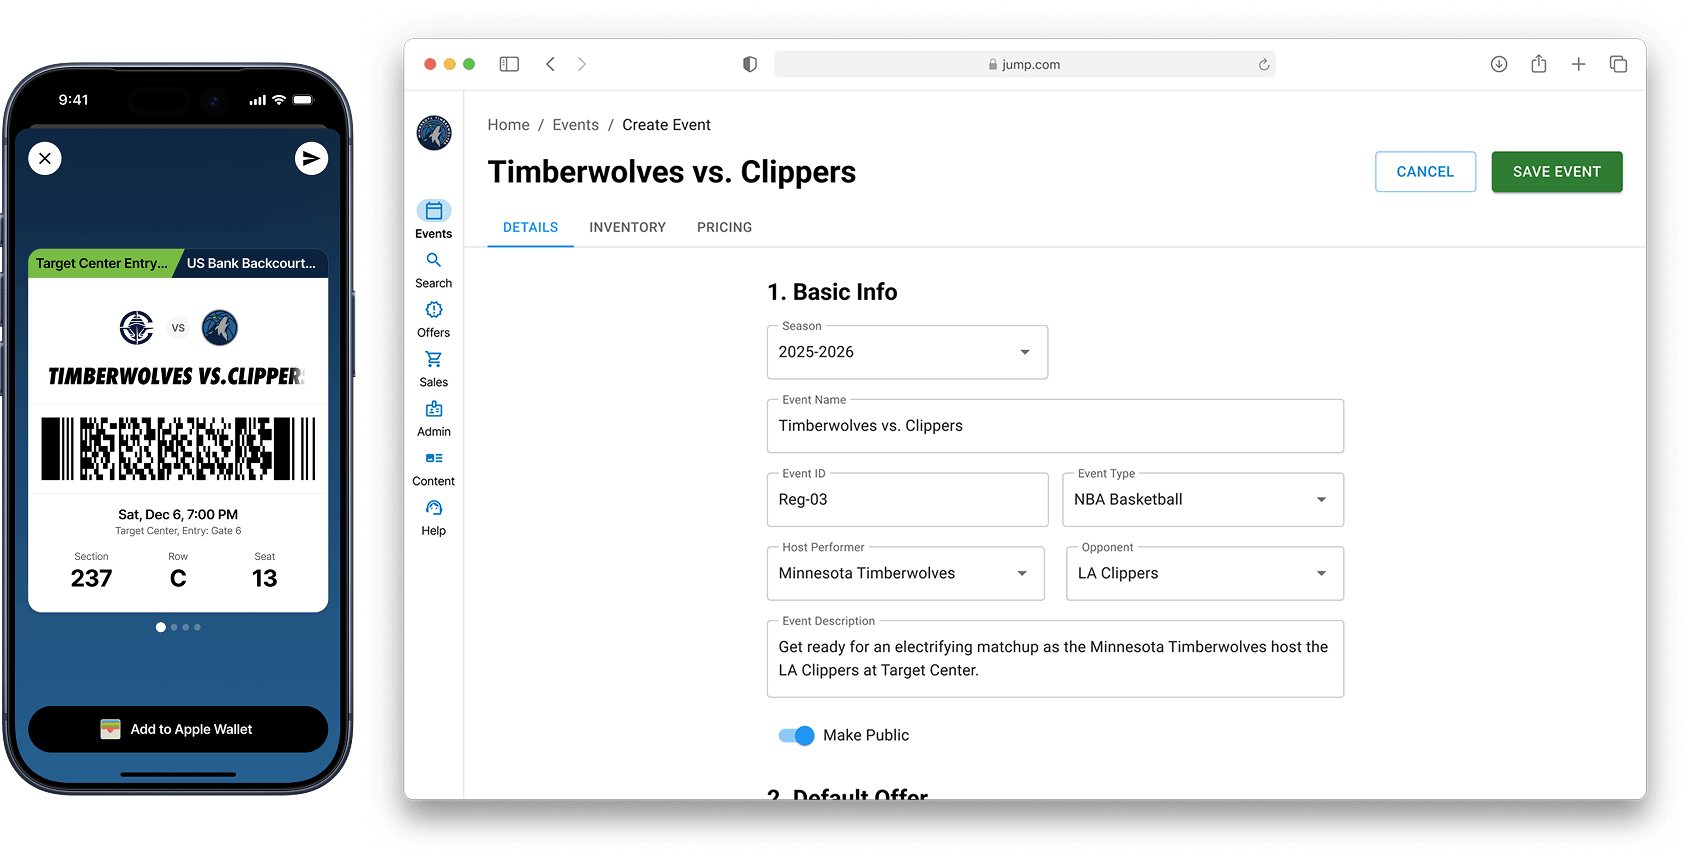The height and width of the screenshot is (858, 1695).
Task: Open Events in the sidebar
Action: tap(433, 219)
